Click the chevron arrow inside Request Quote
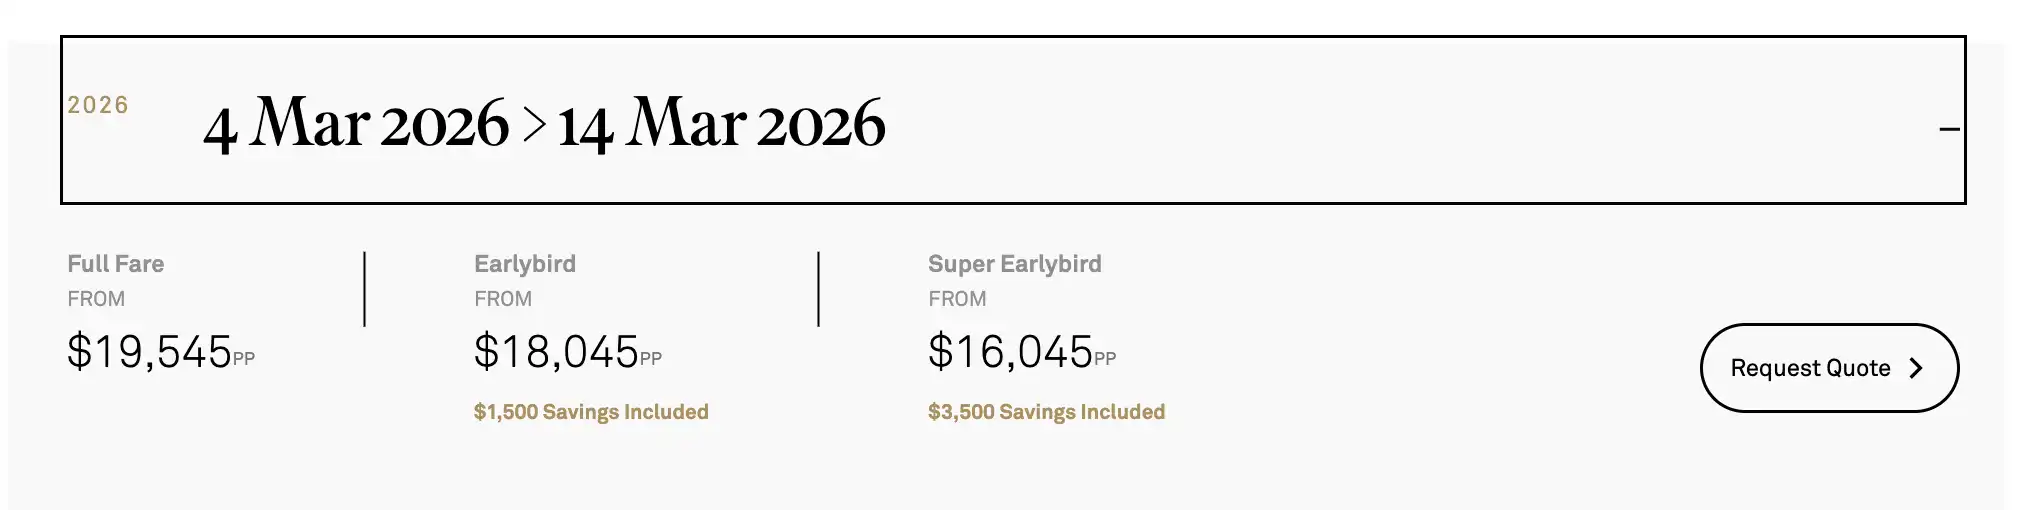Image resolution: width=2028 pixels, height=510 pixels. [x=1916, y=368]
